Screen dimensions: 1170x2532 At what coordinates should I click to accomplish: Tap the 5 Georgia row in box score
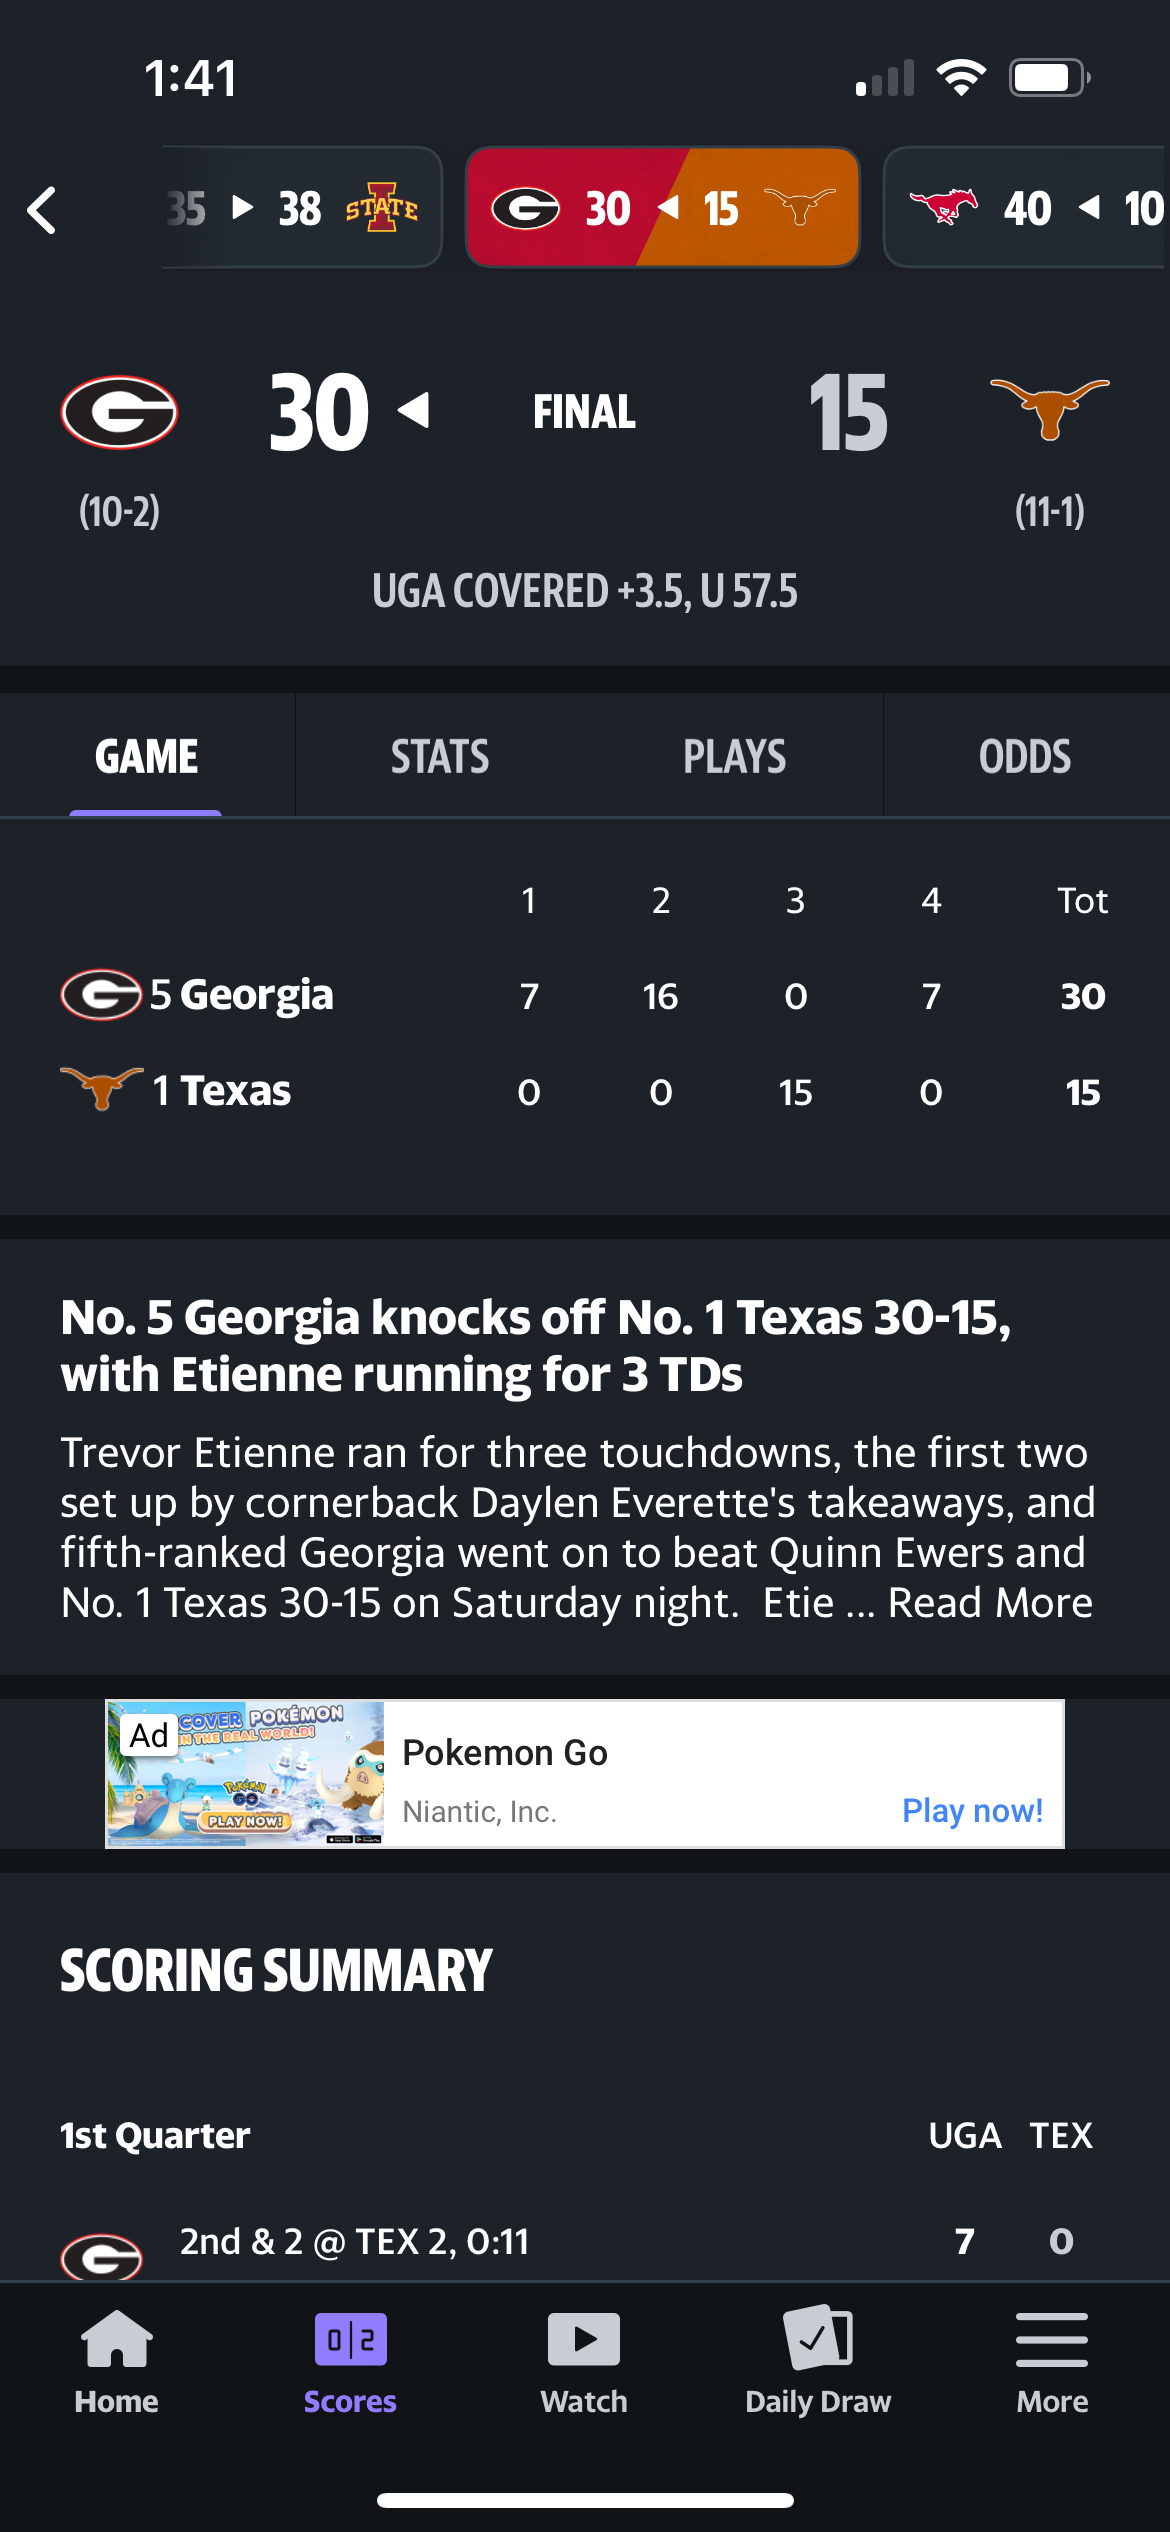coord(242,995)
